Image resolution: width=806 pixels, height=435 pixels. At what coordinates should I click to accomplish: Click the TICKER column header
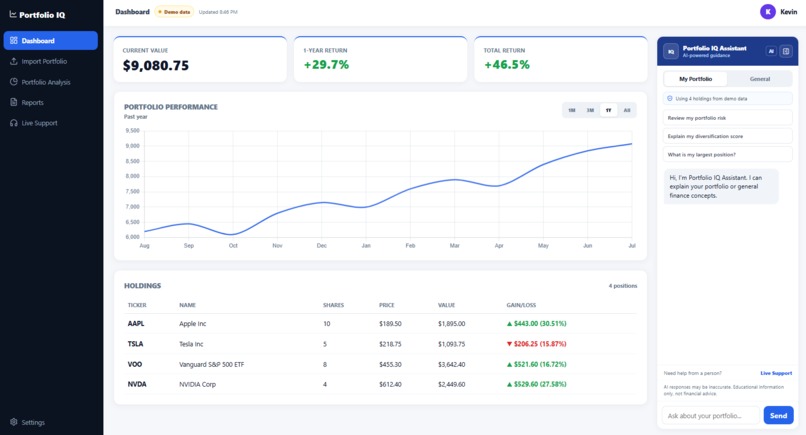point(137,305)
